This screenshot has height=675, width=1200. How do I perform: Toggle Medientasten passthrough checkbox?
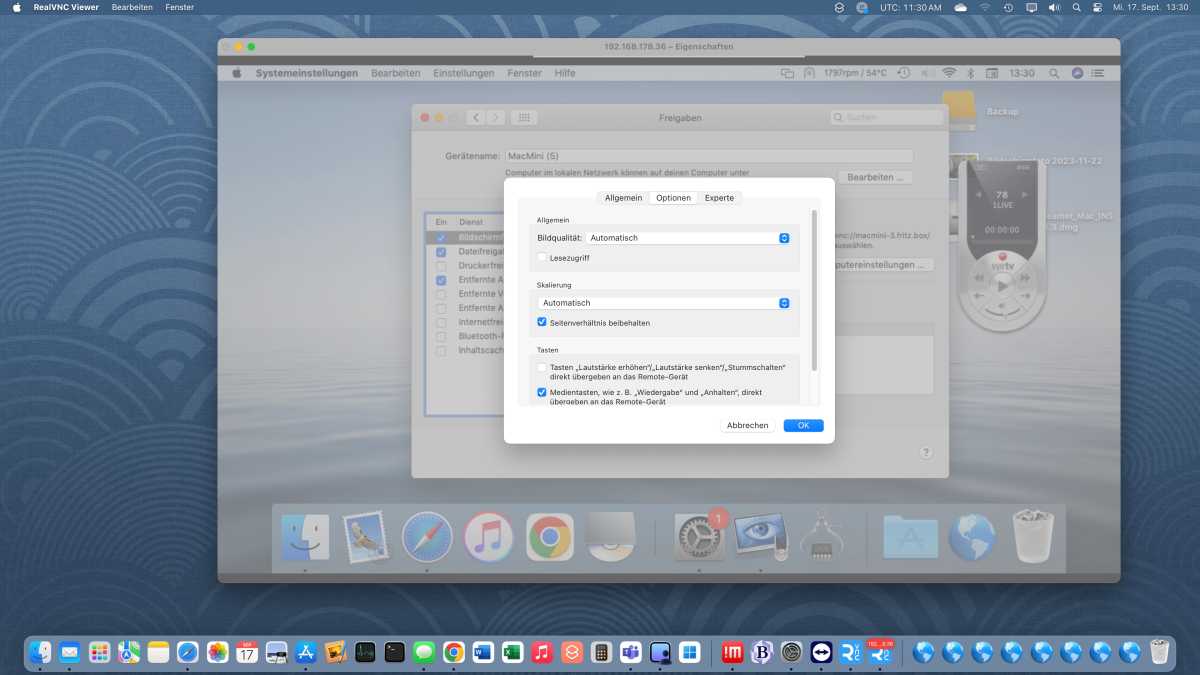pyautogui.click(x=542, y=393)
